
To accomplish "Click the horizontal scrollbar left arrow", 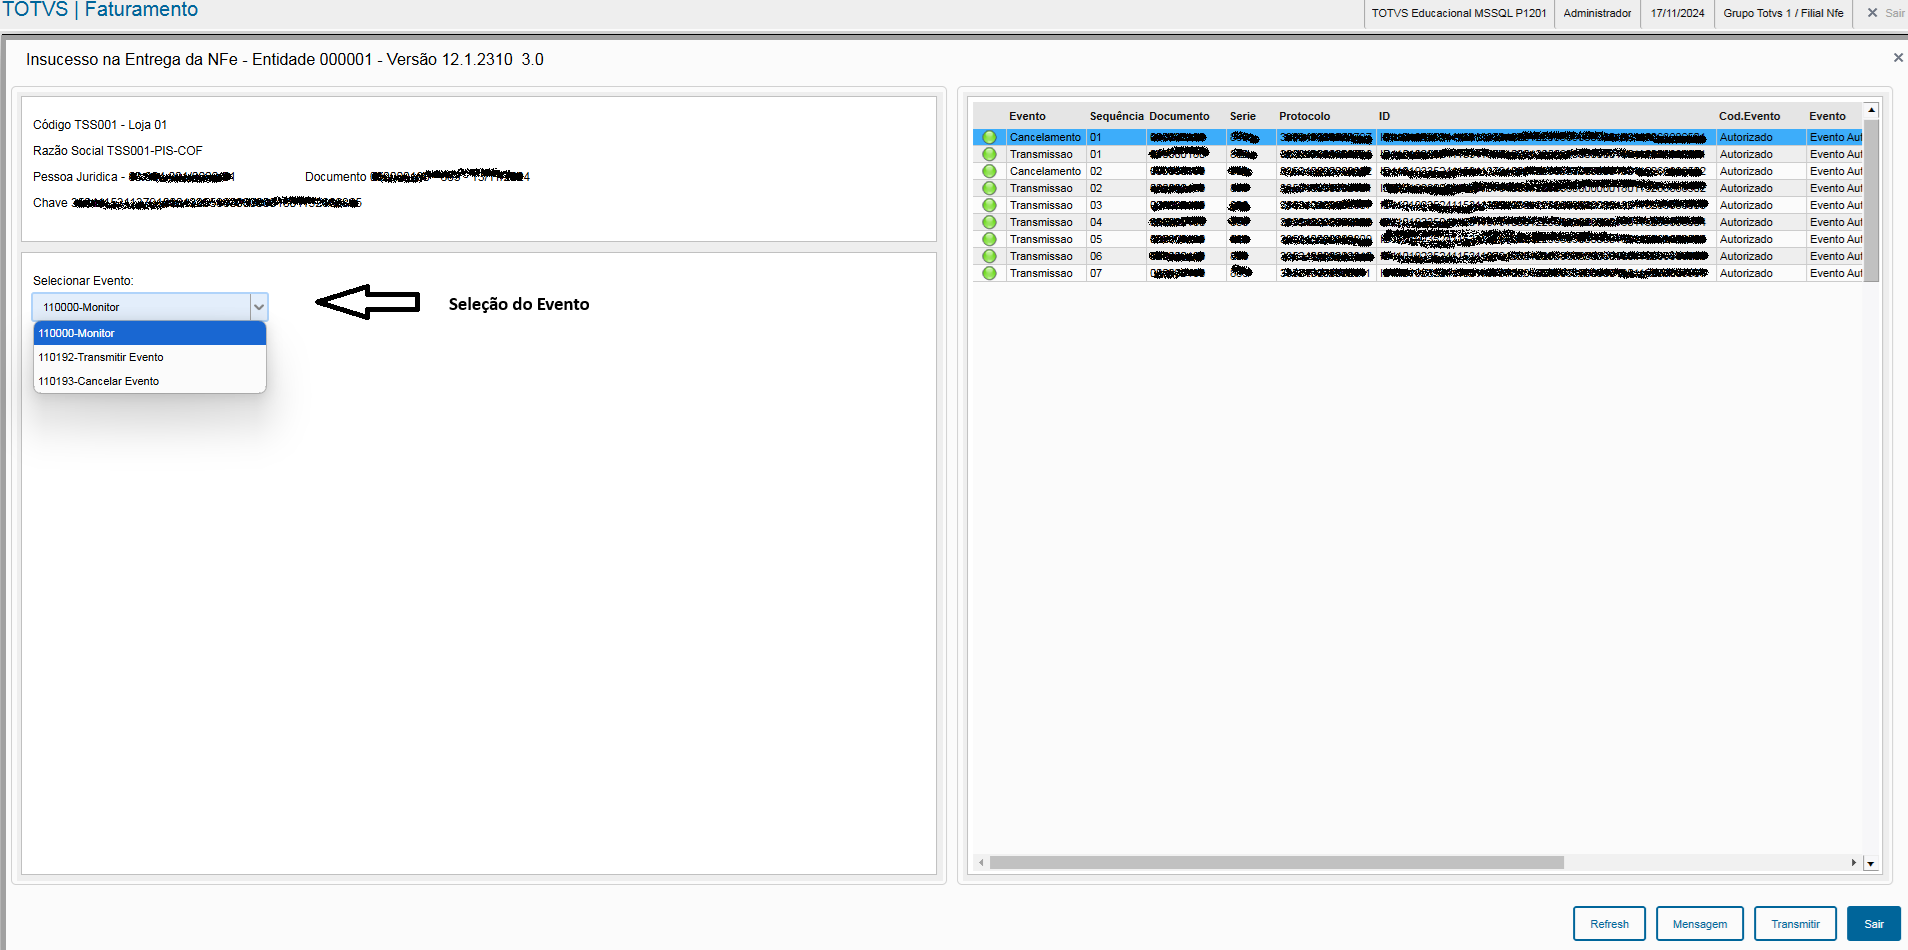I will [981, 862].
